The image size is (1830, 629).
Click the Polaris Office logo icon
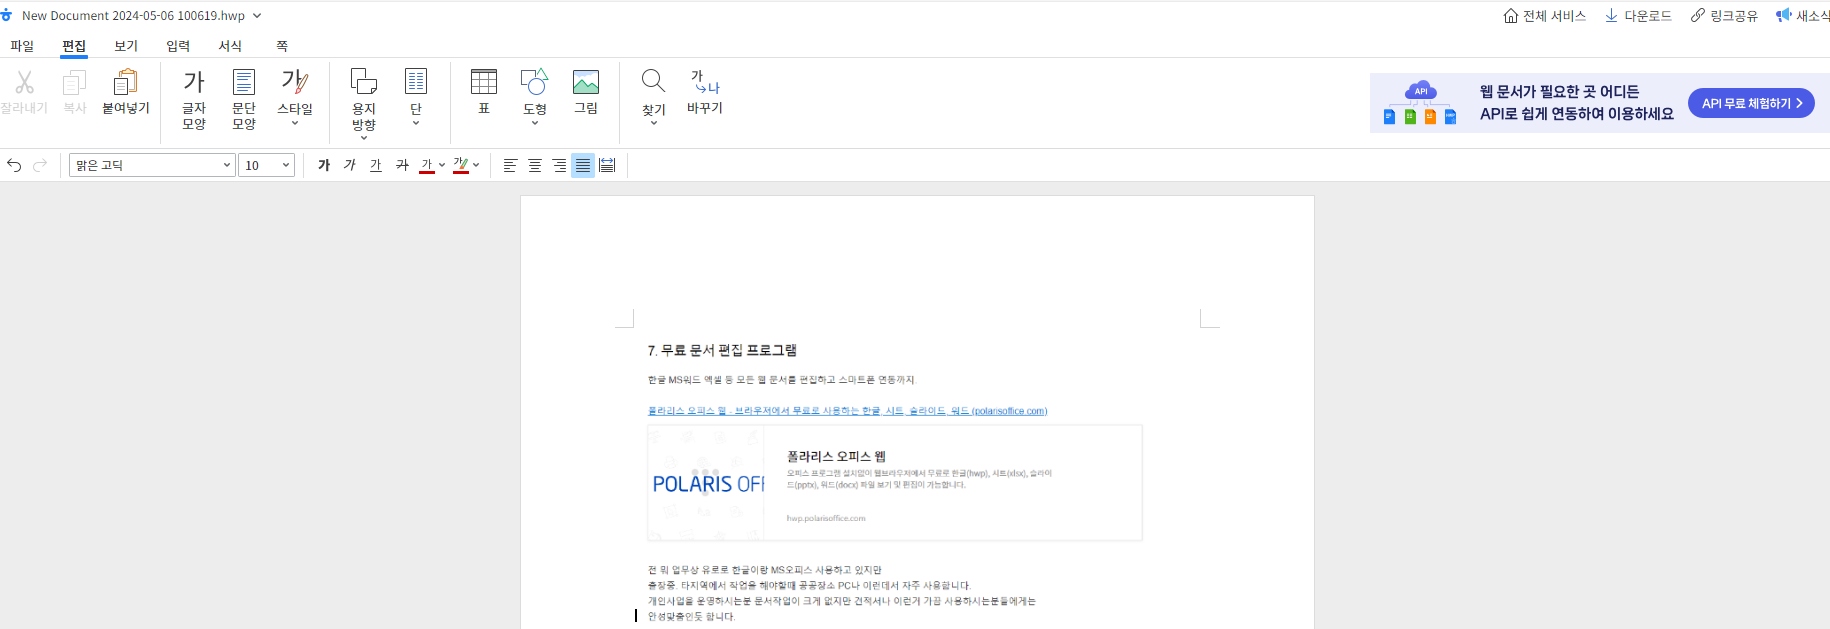point(6,15)
